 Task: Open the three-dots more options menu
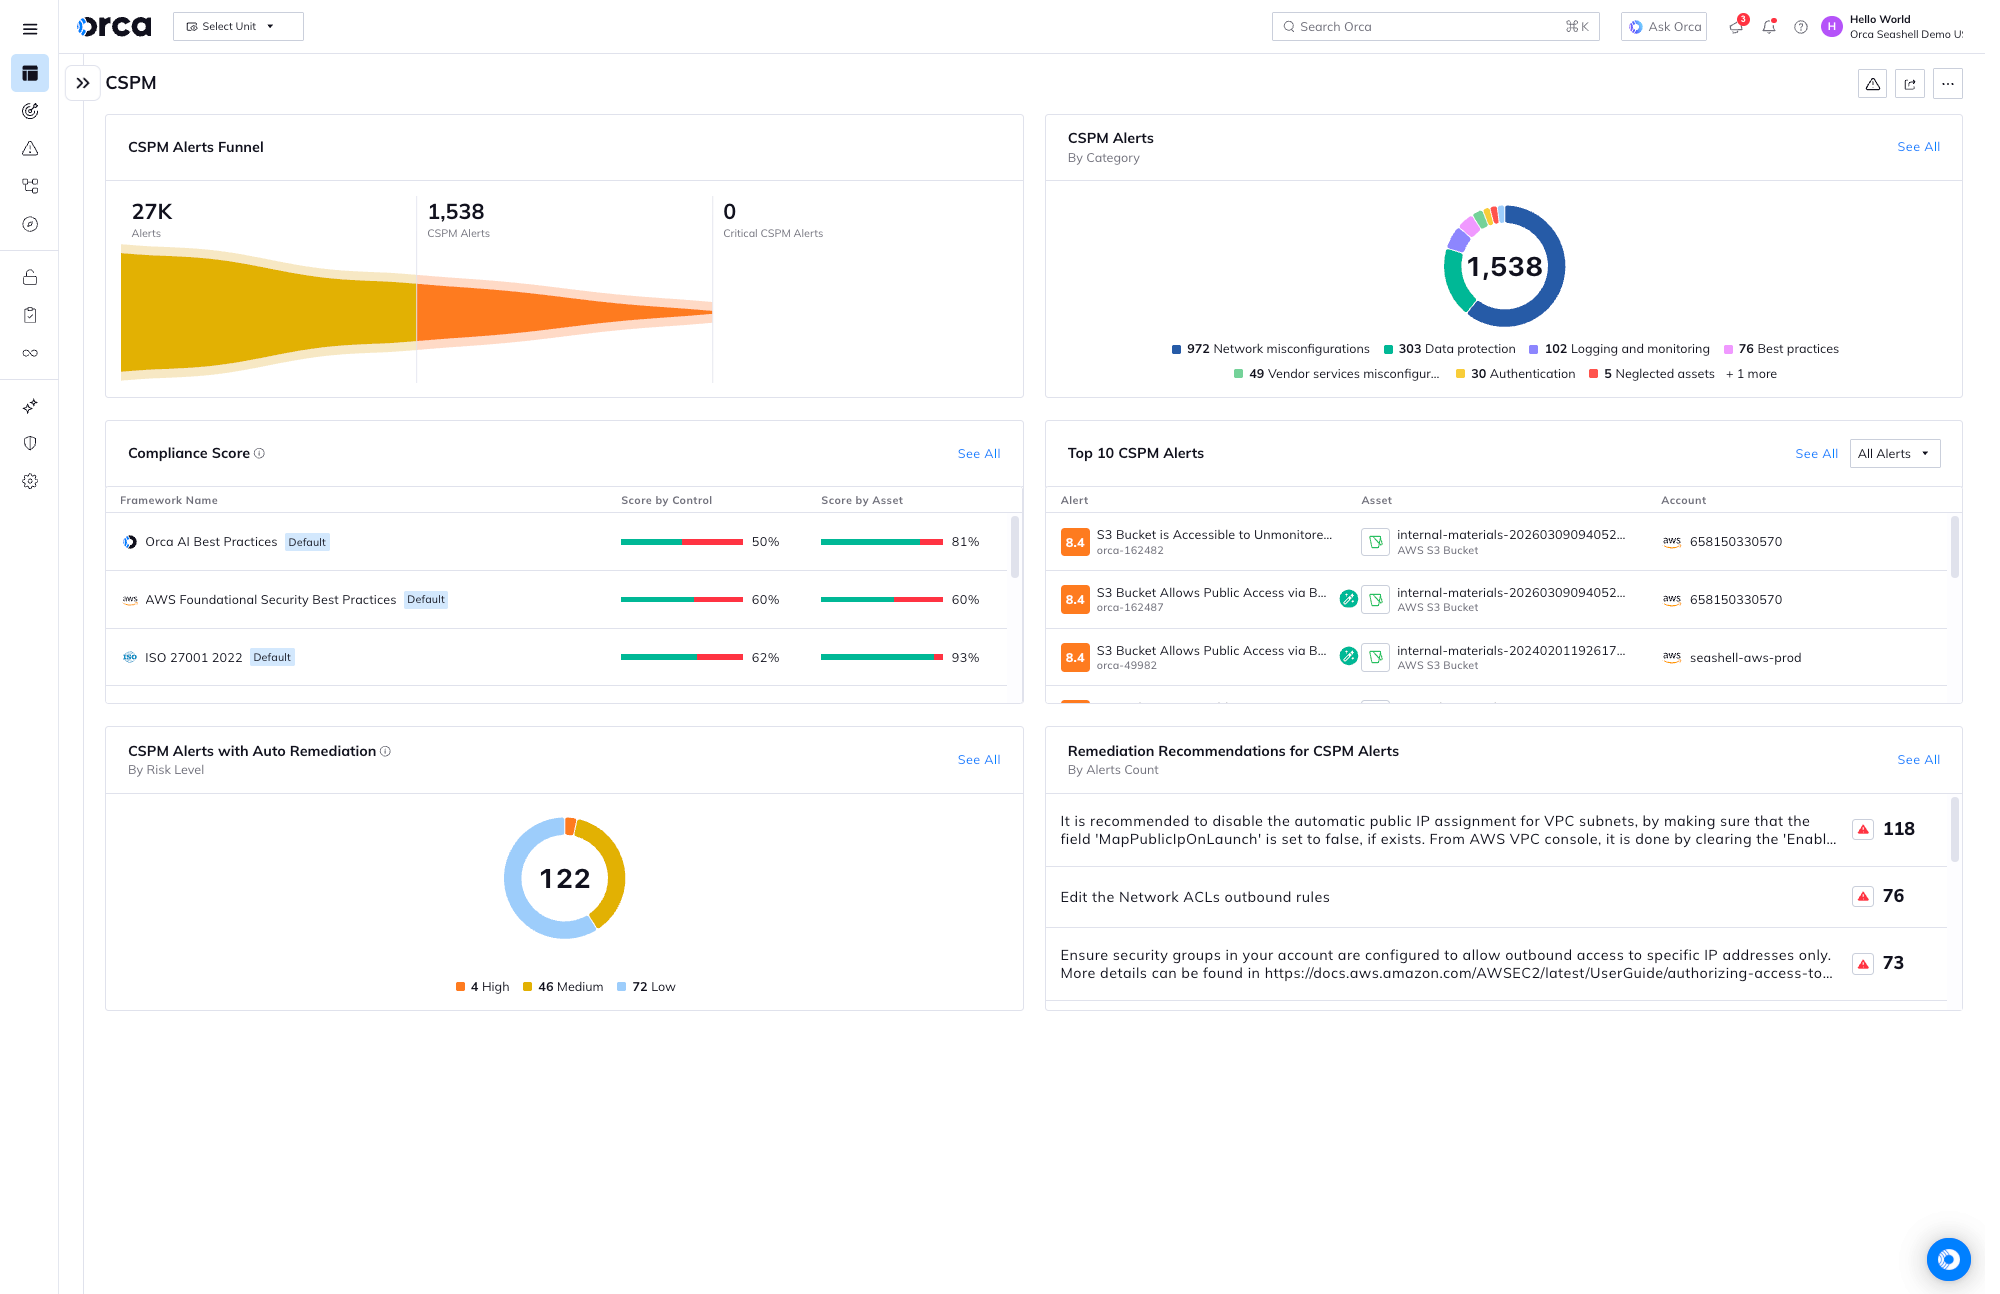tap(1947, 84)
